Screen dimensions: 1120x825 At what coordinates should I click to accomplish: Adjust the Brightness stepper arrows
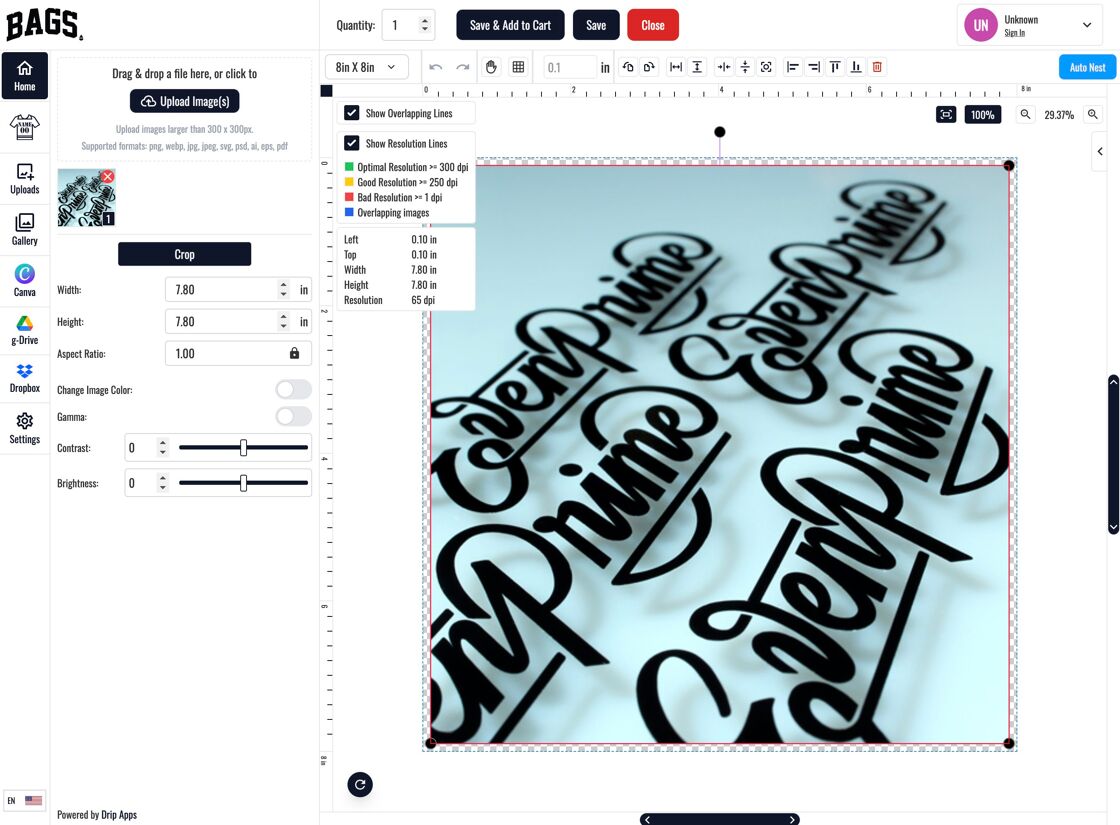(163, 483)
